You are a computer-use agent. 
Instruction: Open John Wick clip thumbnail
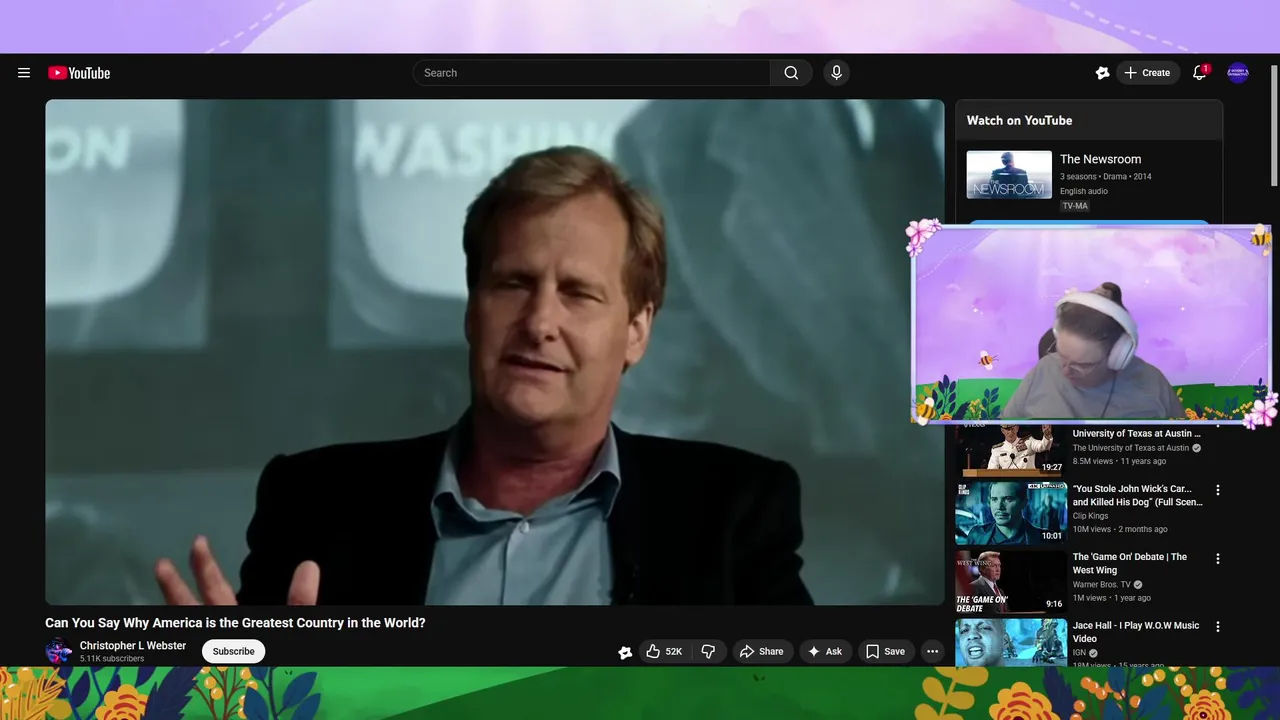tap(1011, 513)
